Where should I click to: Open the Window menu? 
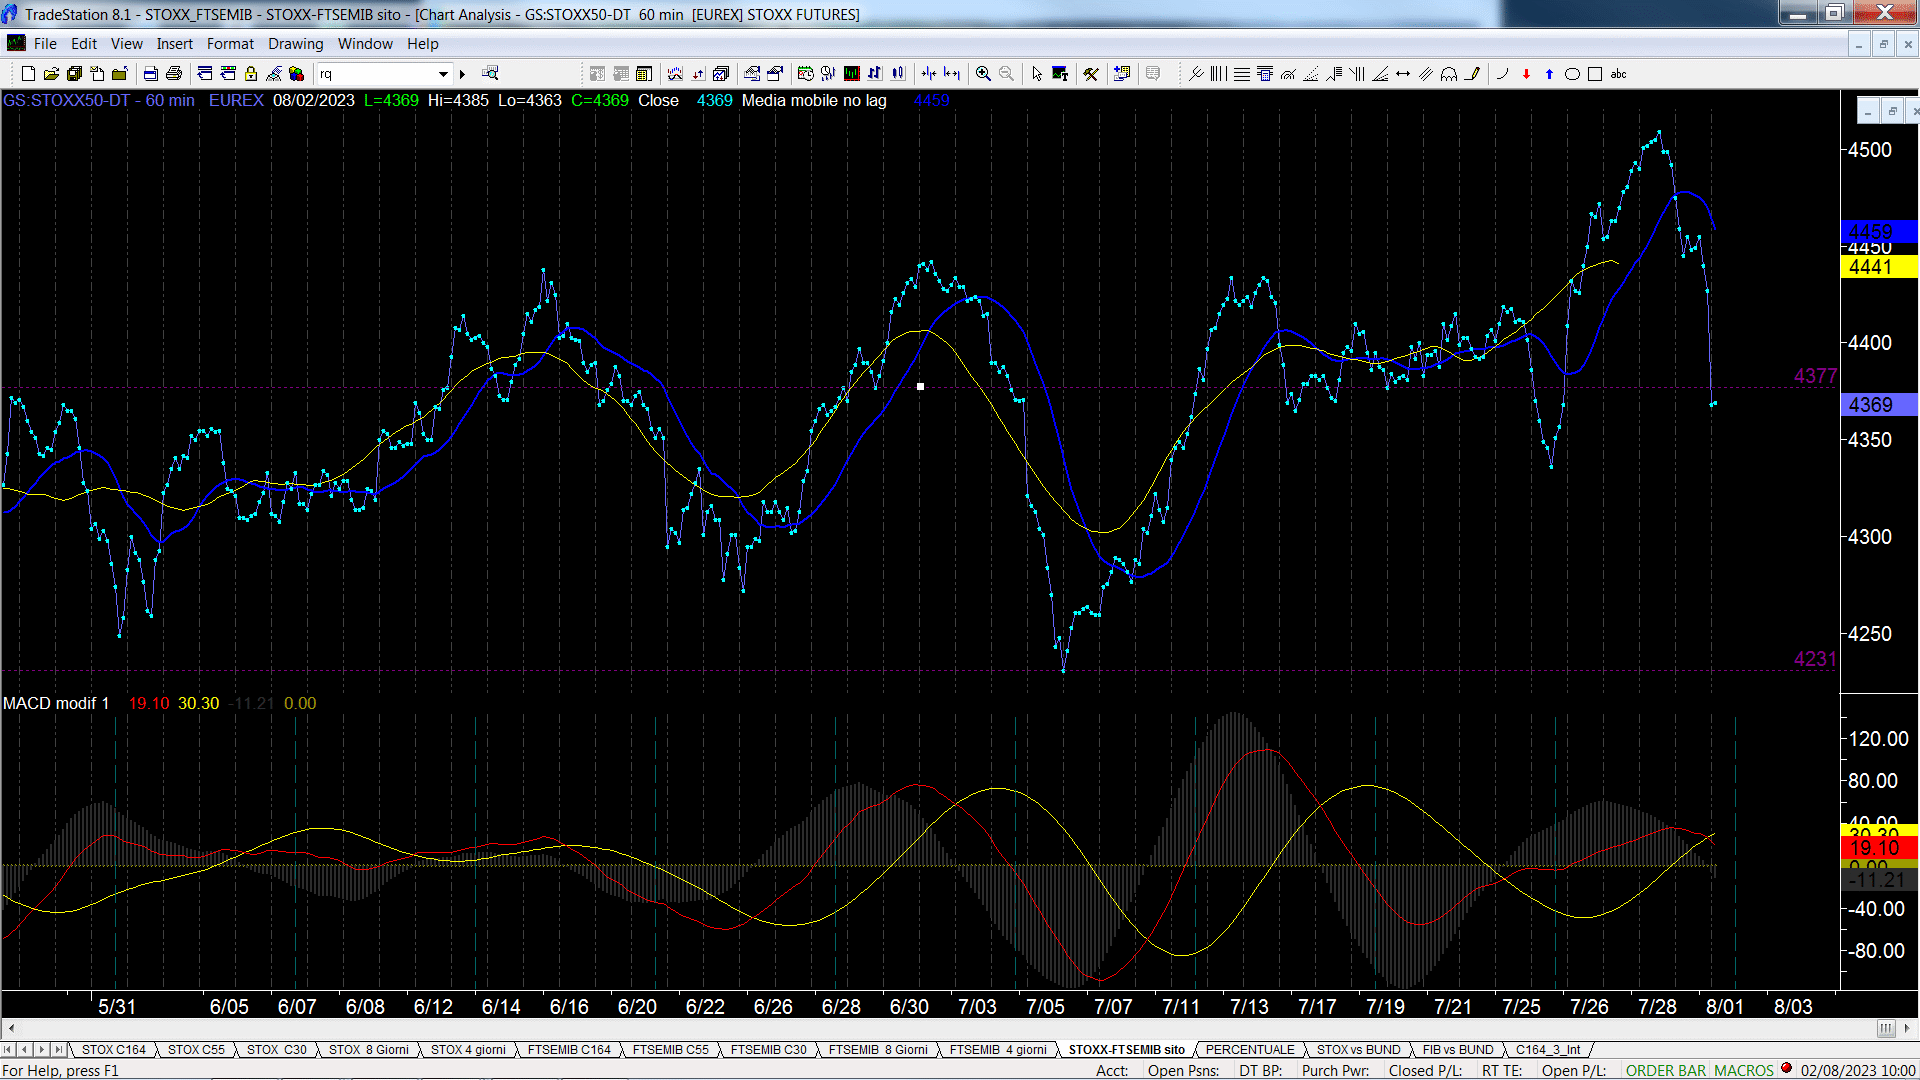(x=365, y=44)
